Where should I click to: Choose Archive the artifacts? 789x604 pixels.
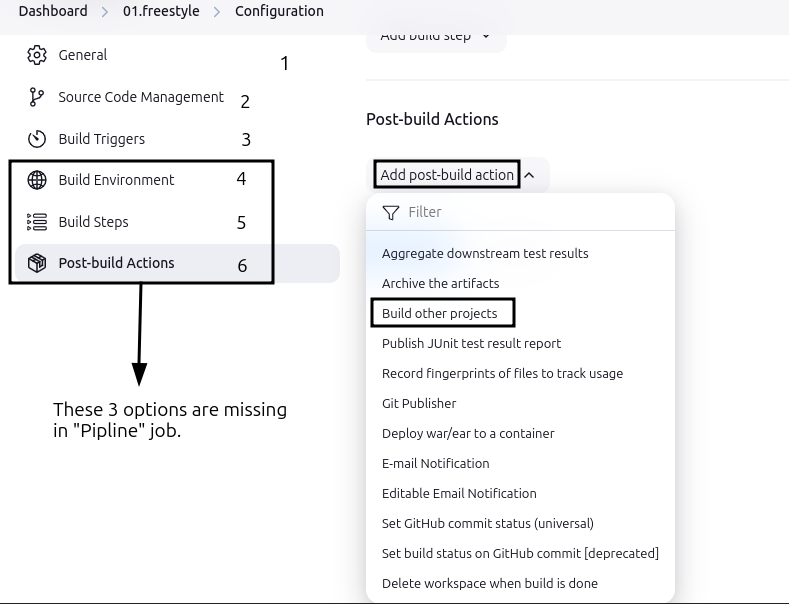pos(440,283)
